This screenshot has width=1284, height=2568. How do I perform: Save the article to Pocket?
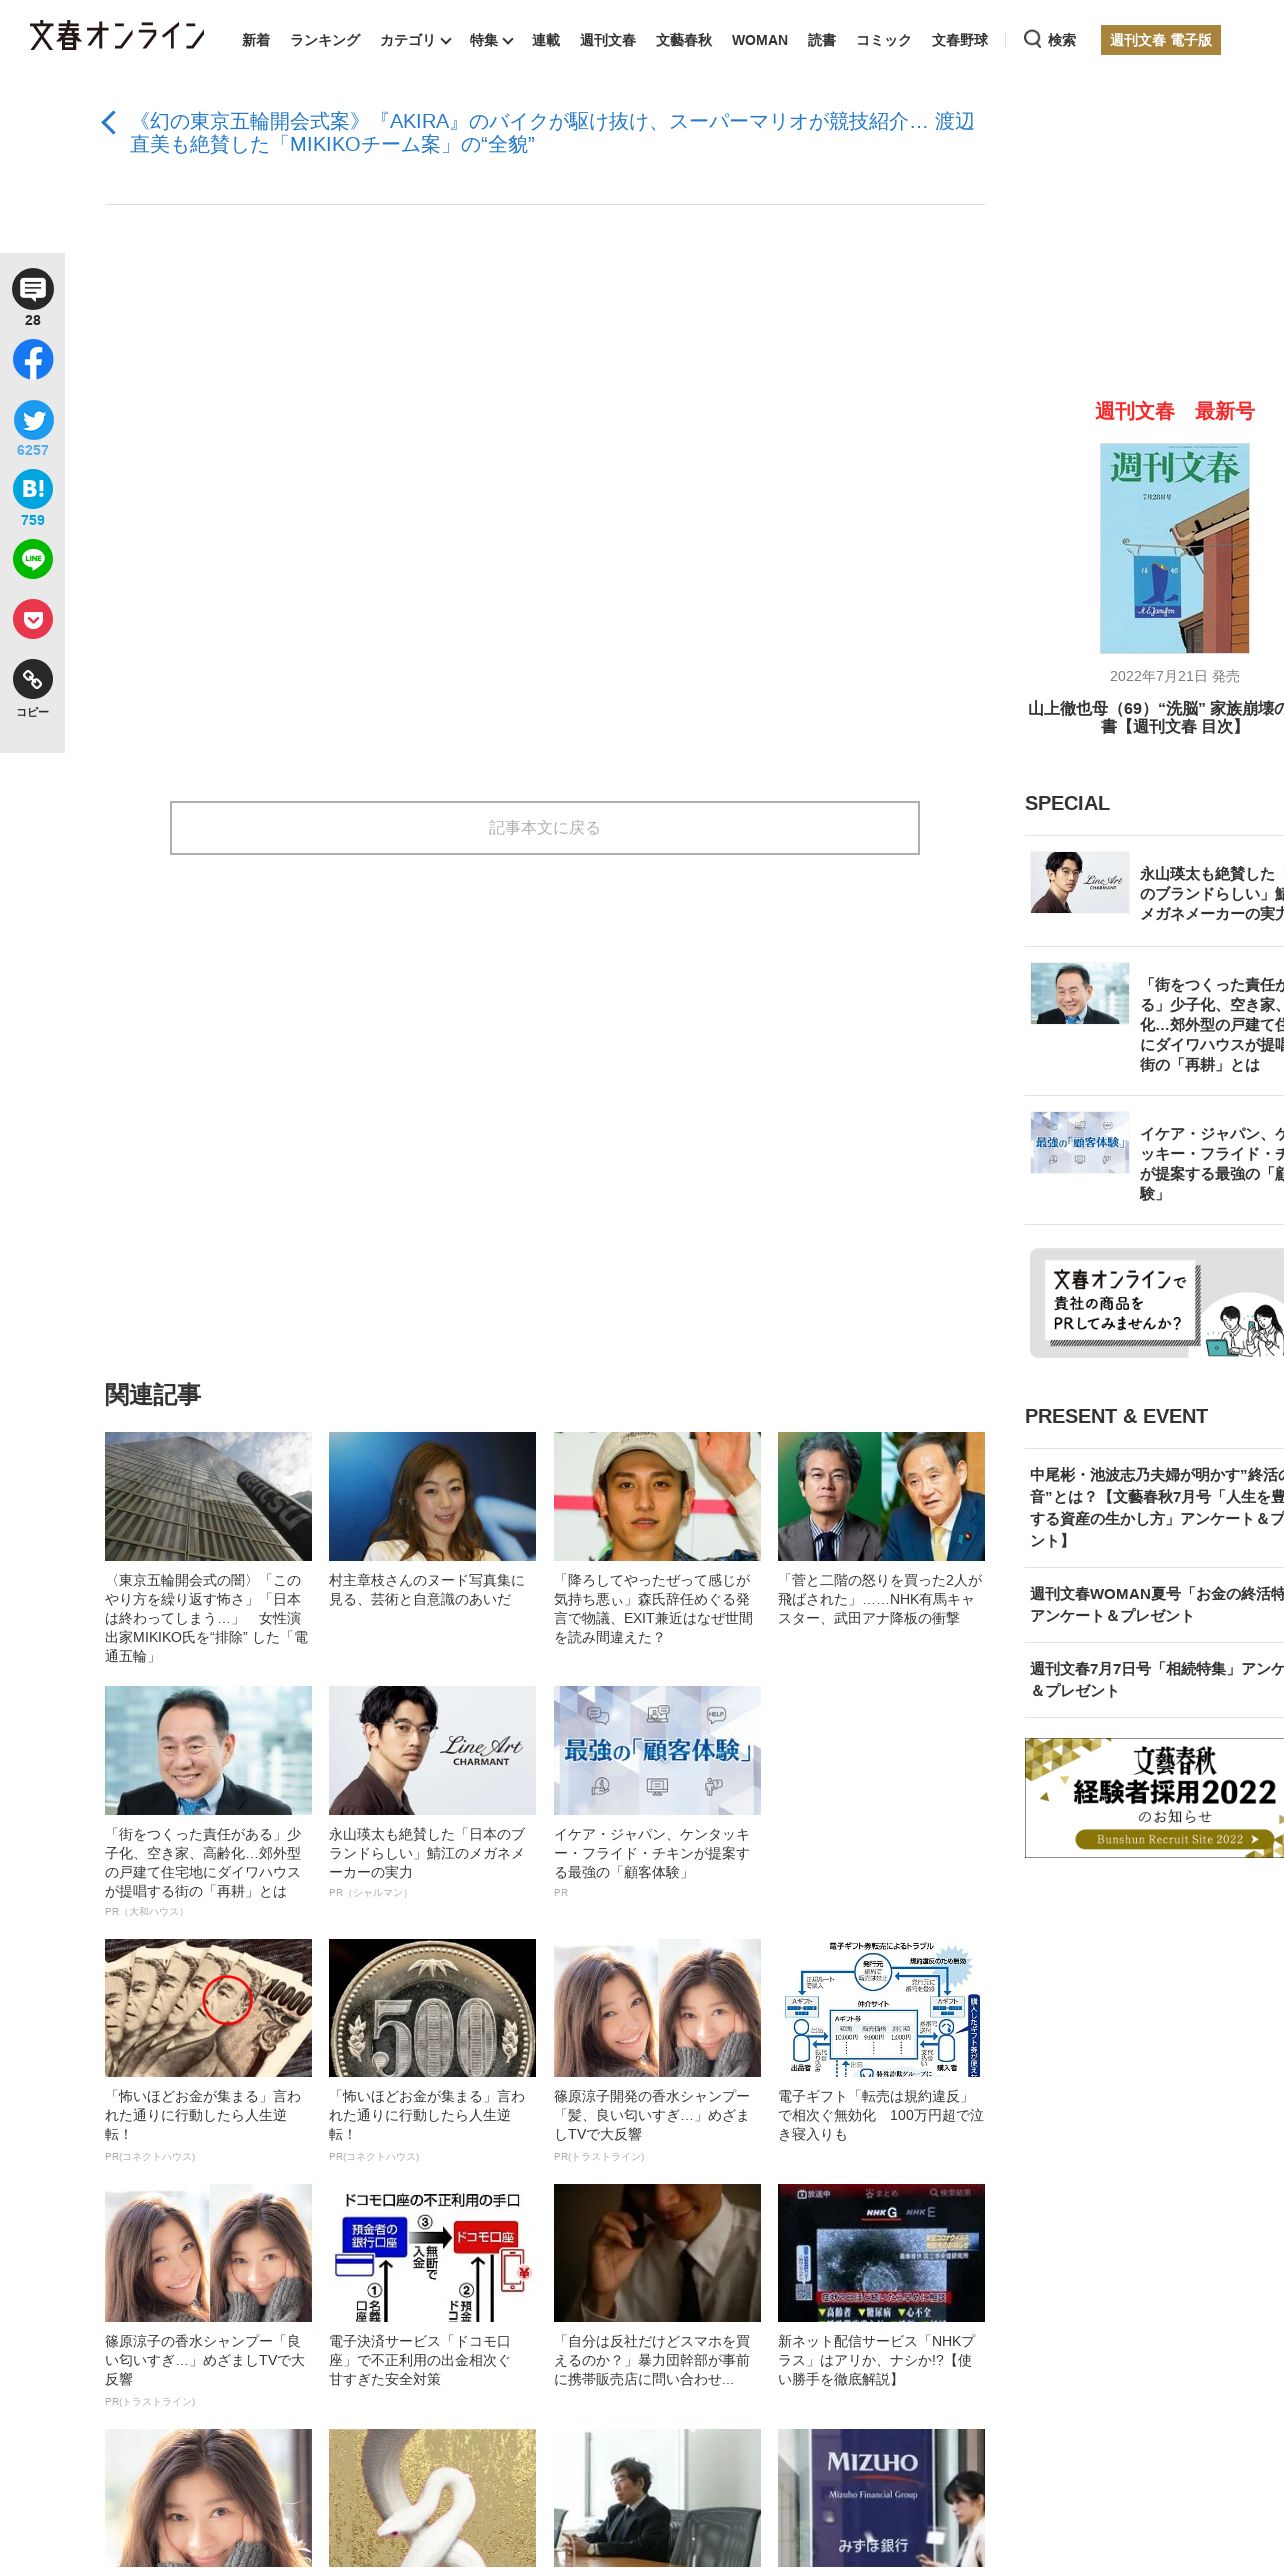(x=33, y=619)
